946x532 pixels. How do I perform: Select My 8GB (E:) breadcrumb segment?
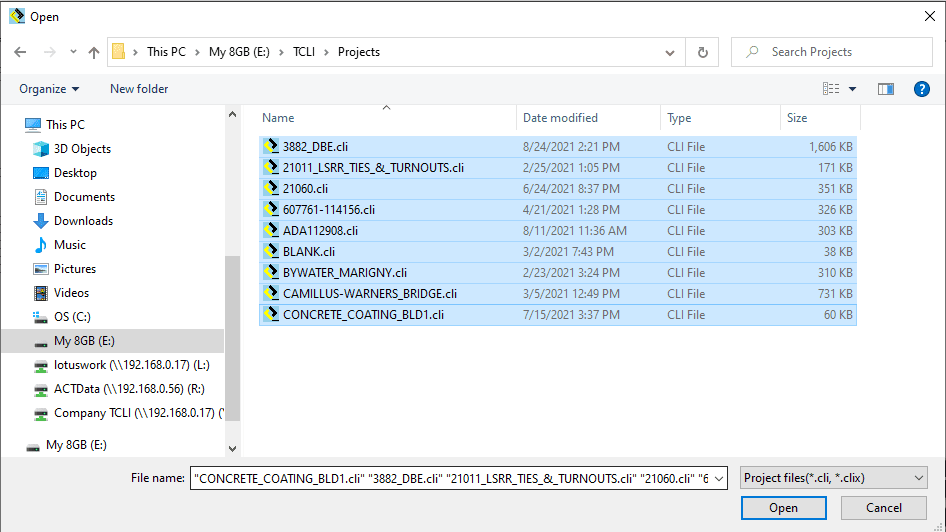[x=239, y=52]
